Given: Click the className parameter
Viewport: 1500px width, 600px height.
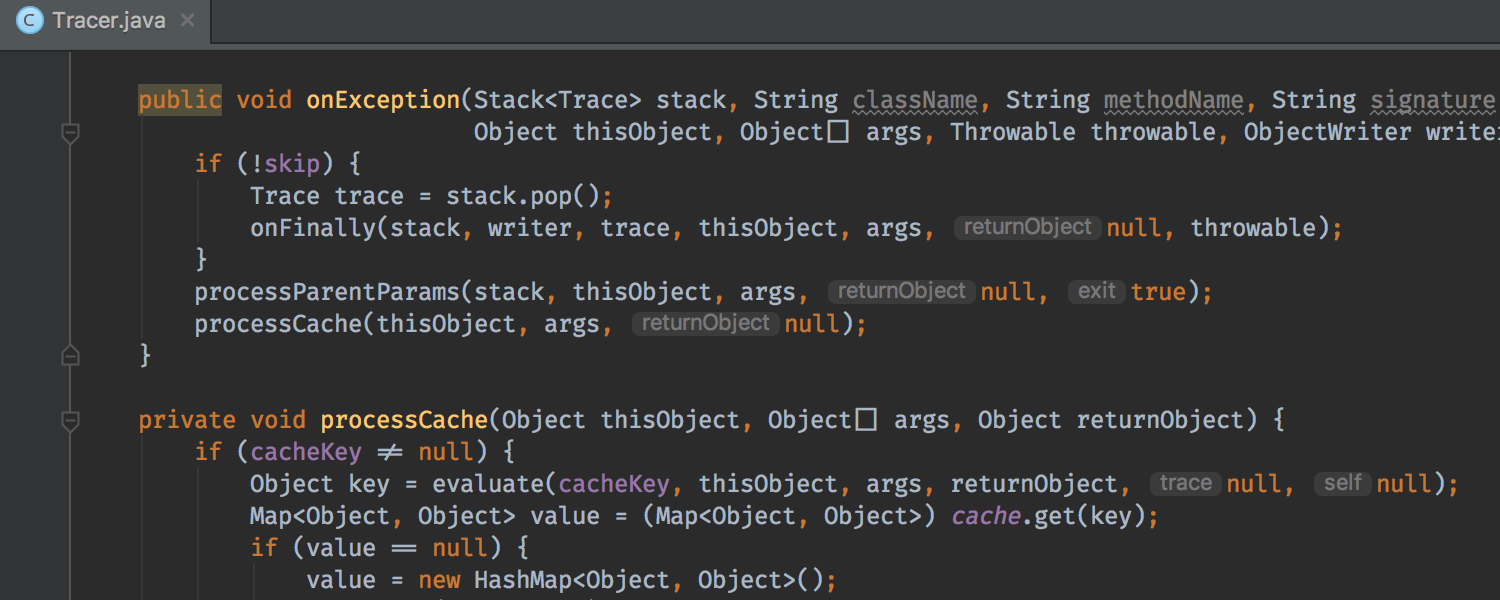Looking at the screenshot, I should coord(915,100).
